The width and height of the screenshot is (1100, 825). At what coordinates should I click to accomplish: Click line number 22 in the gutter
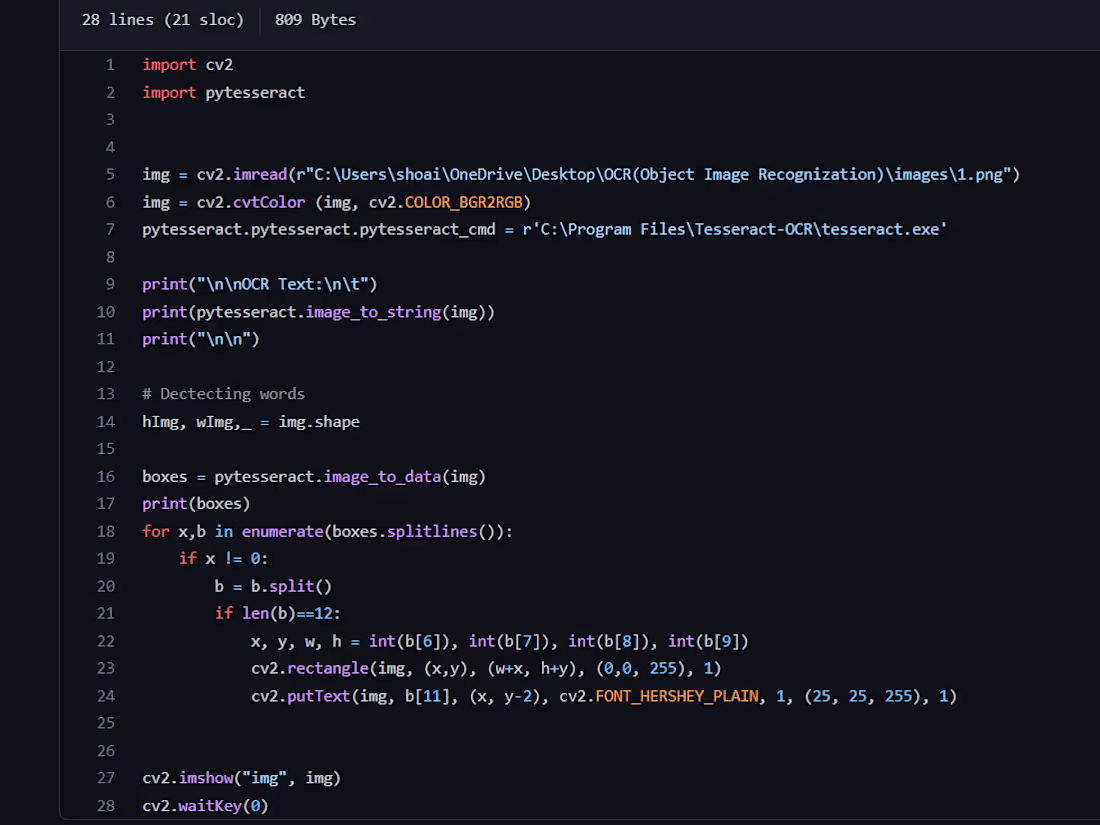tap(106, 641)
